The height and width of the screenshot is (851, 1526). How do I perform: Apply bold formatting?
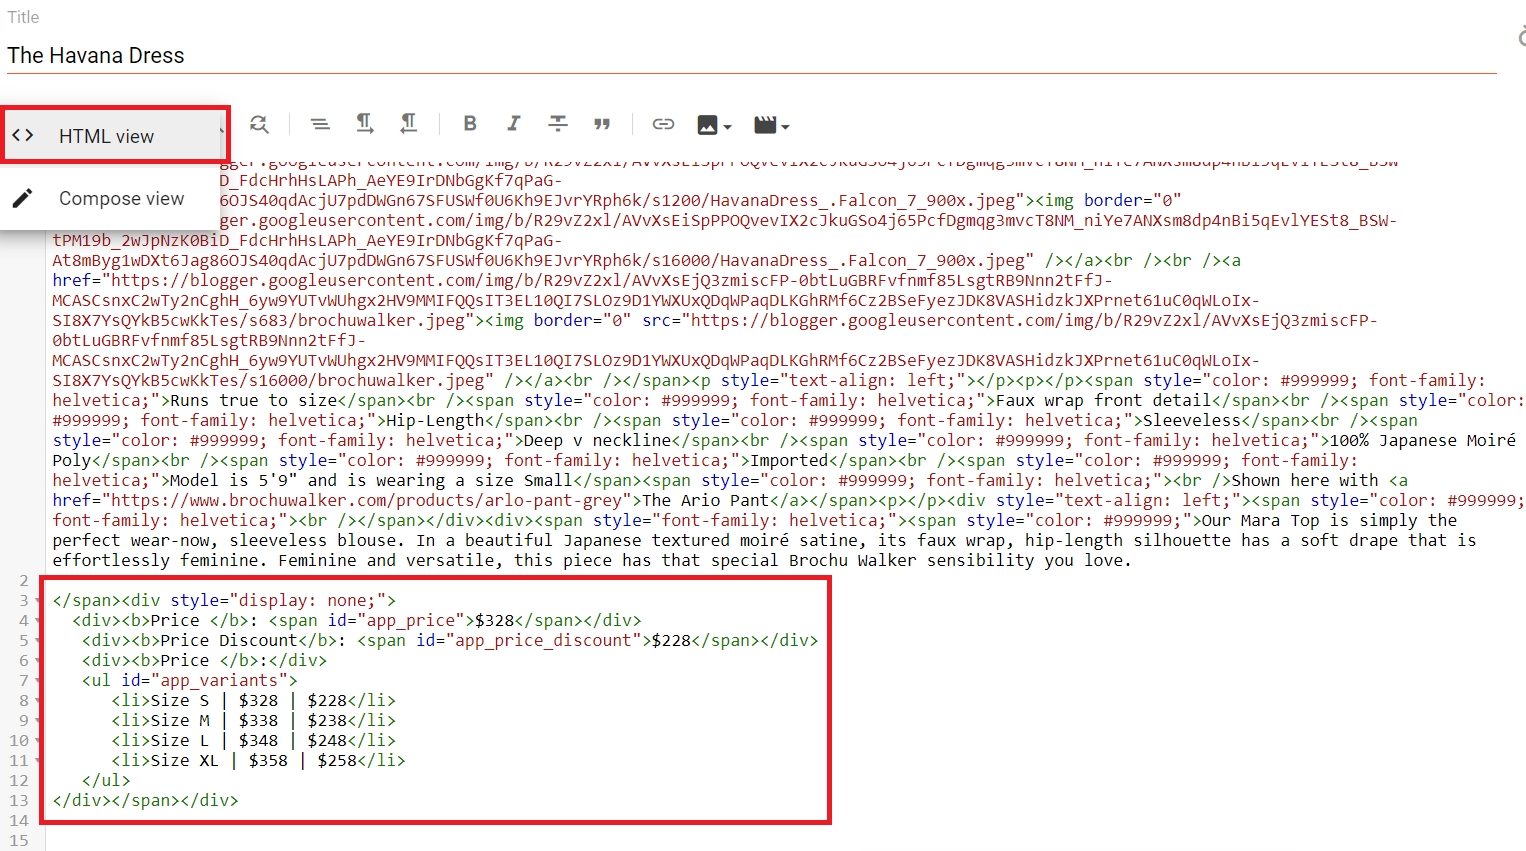(469, 124)
